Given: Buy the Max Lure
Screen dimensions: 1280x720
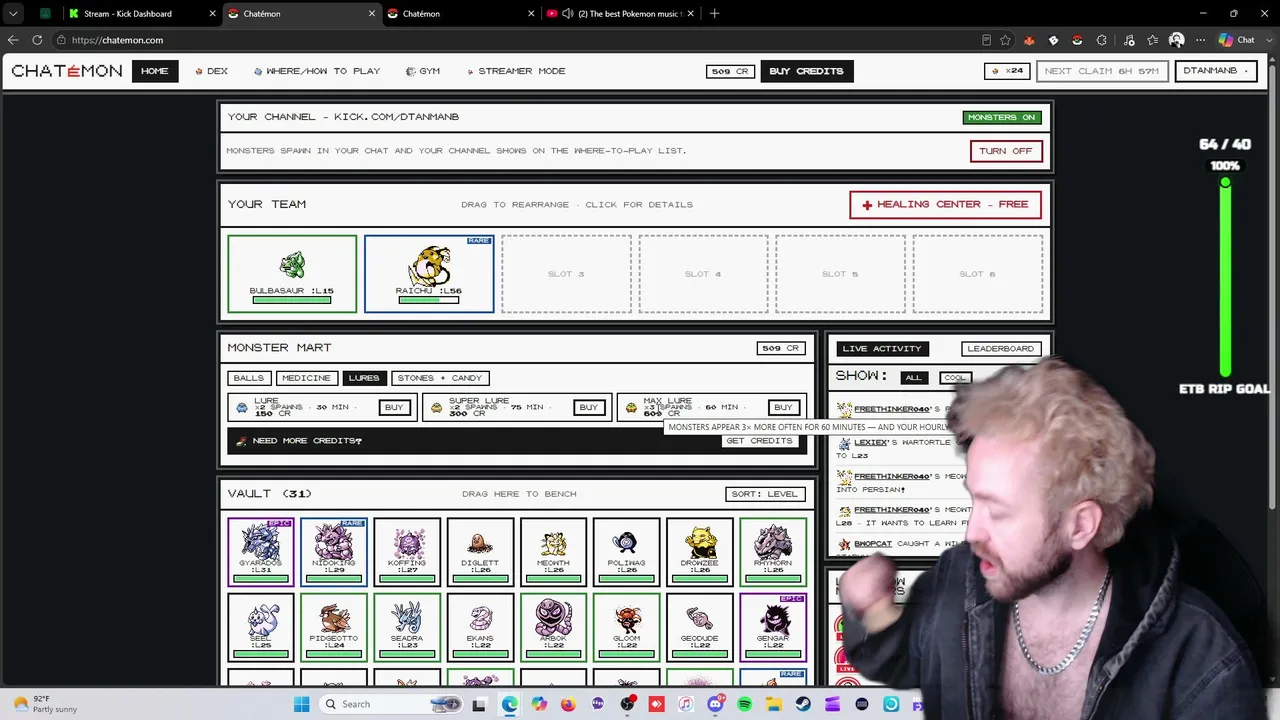Looking at the screenshot, I should point(783,407).
